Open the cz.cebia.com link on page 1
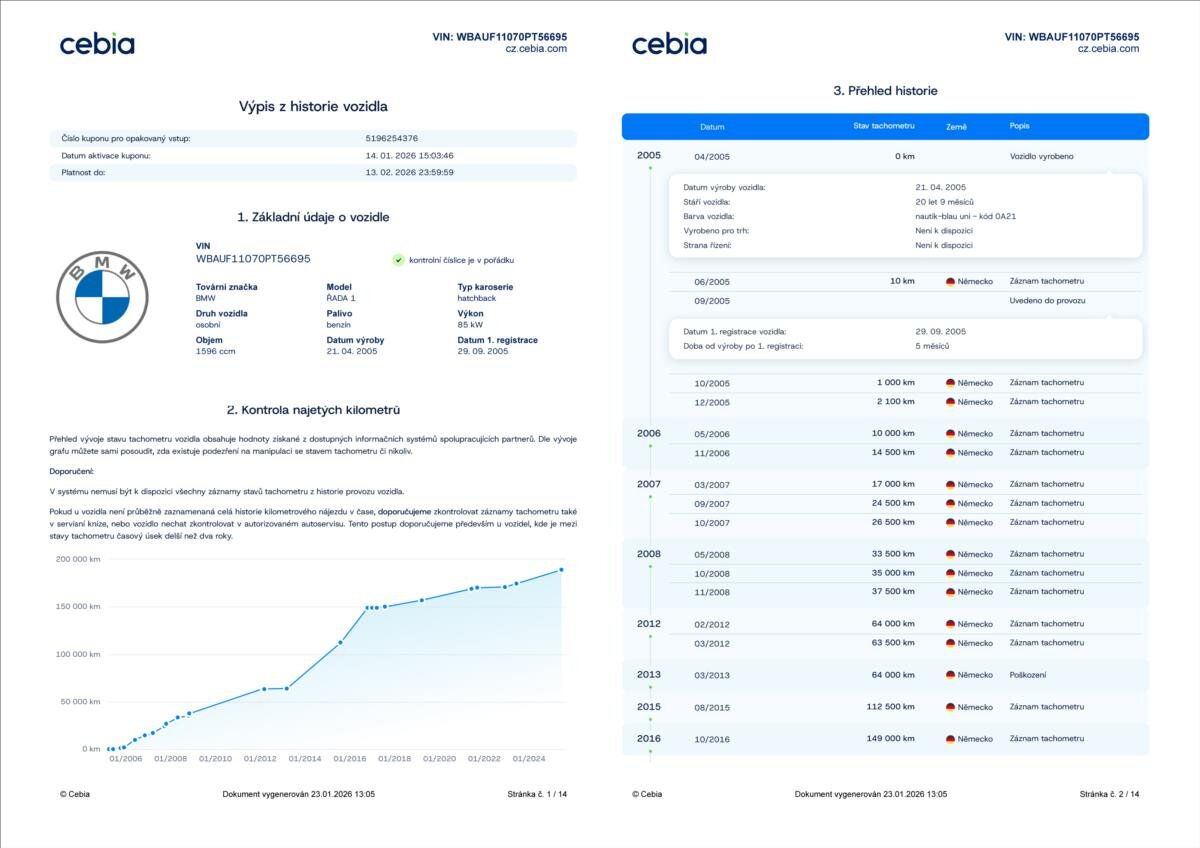This screenshot has width=1200, height=848. (x=536, y=48)
